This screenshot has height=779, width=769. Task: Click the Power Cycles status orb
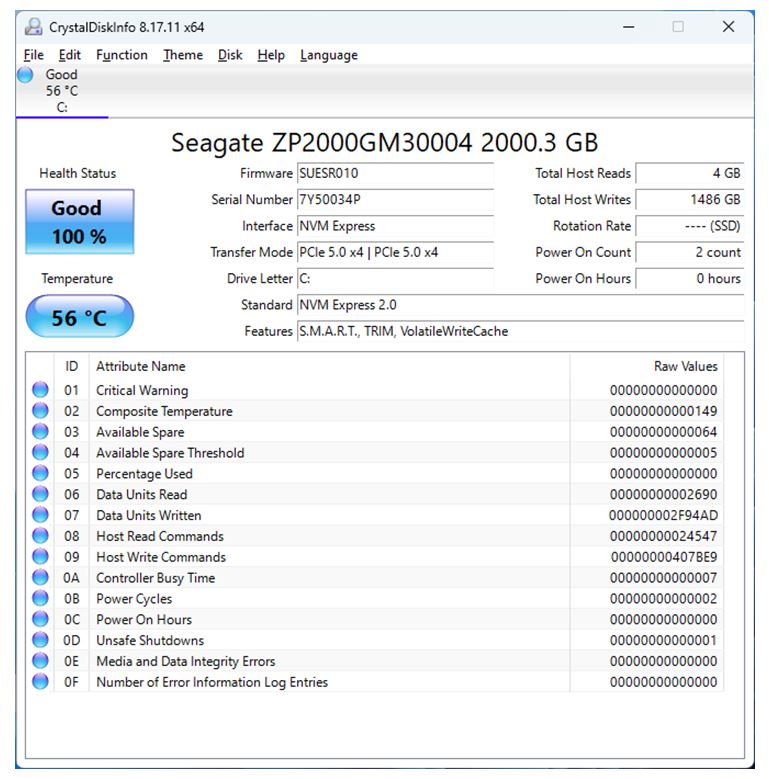click(x=40, y=598)
